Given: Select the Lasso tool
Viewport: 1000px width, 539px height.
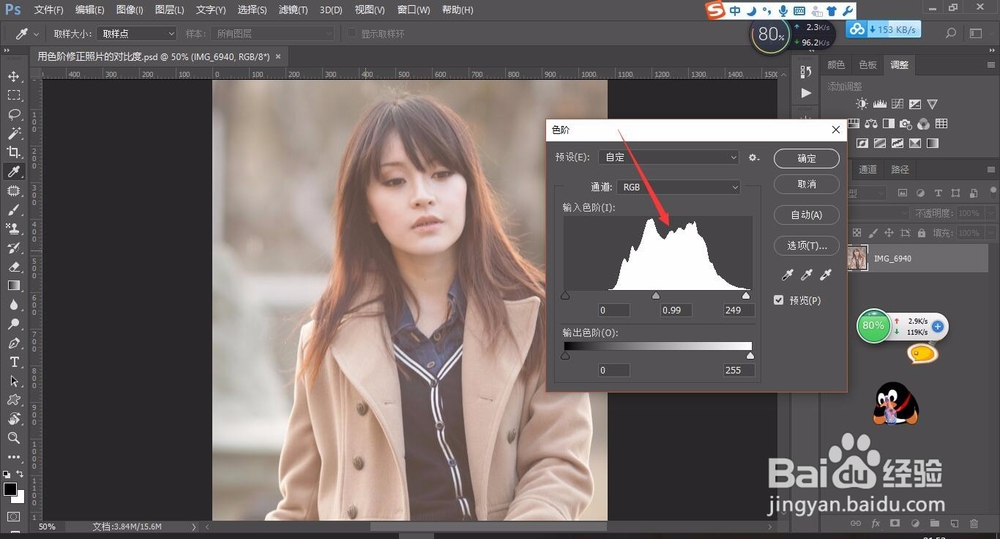Looking at the screenshot, I should click(13, 115).
